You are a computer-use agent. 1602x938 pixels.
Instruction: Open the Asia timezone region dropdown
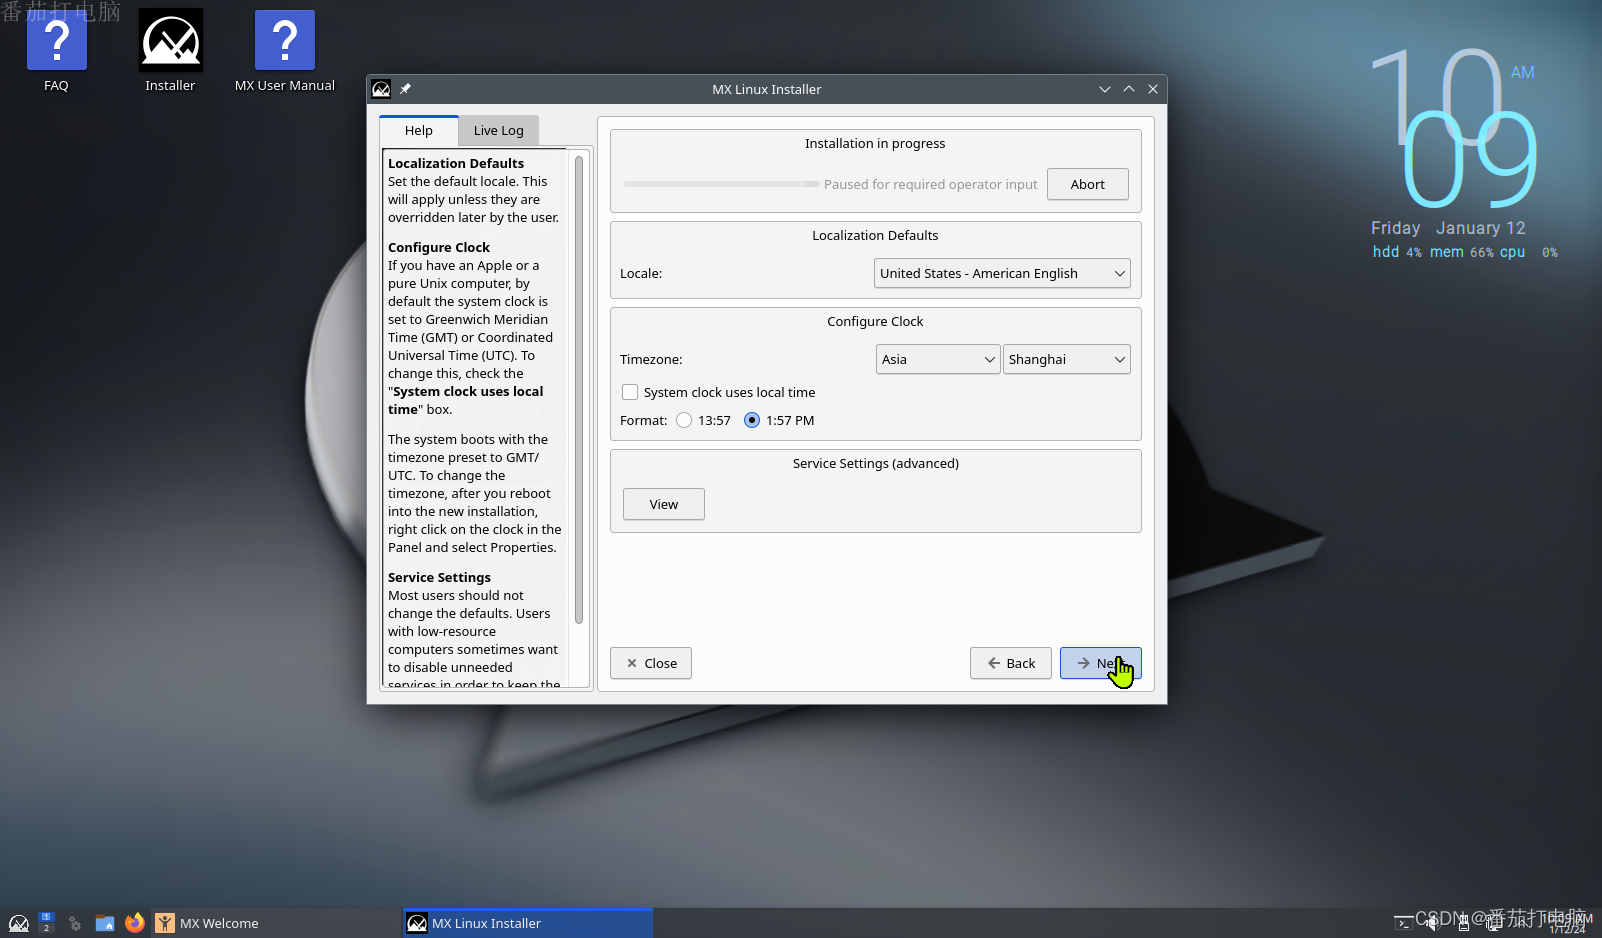click(x=938, y=359)
